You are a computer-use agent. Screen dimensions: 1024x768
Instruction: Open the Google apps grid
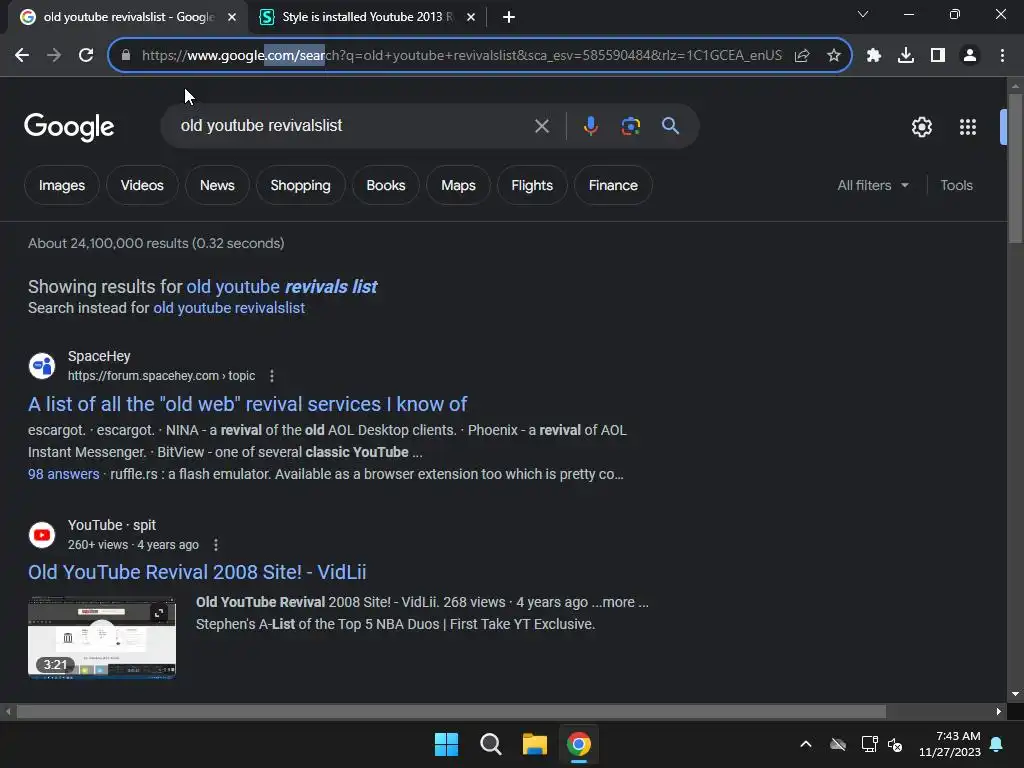coord(968,127)
